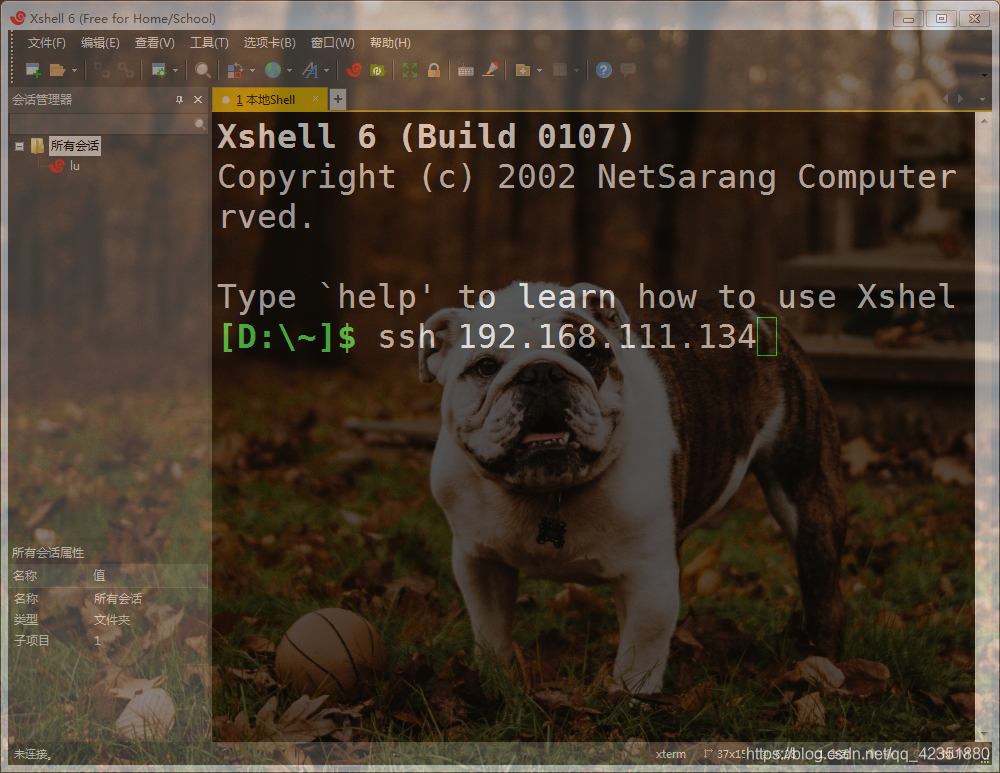Image resolution: width=1000 pixels, height=773 pixels.
Task: Click the tile layout icon
Action: (x=560, y=70)
